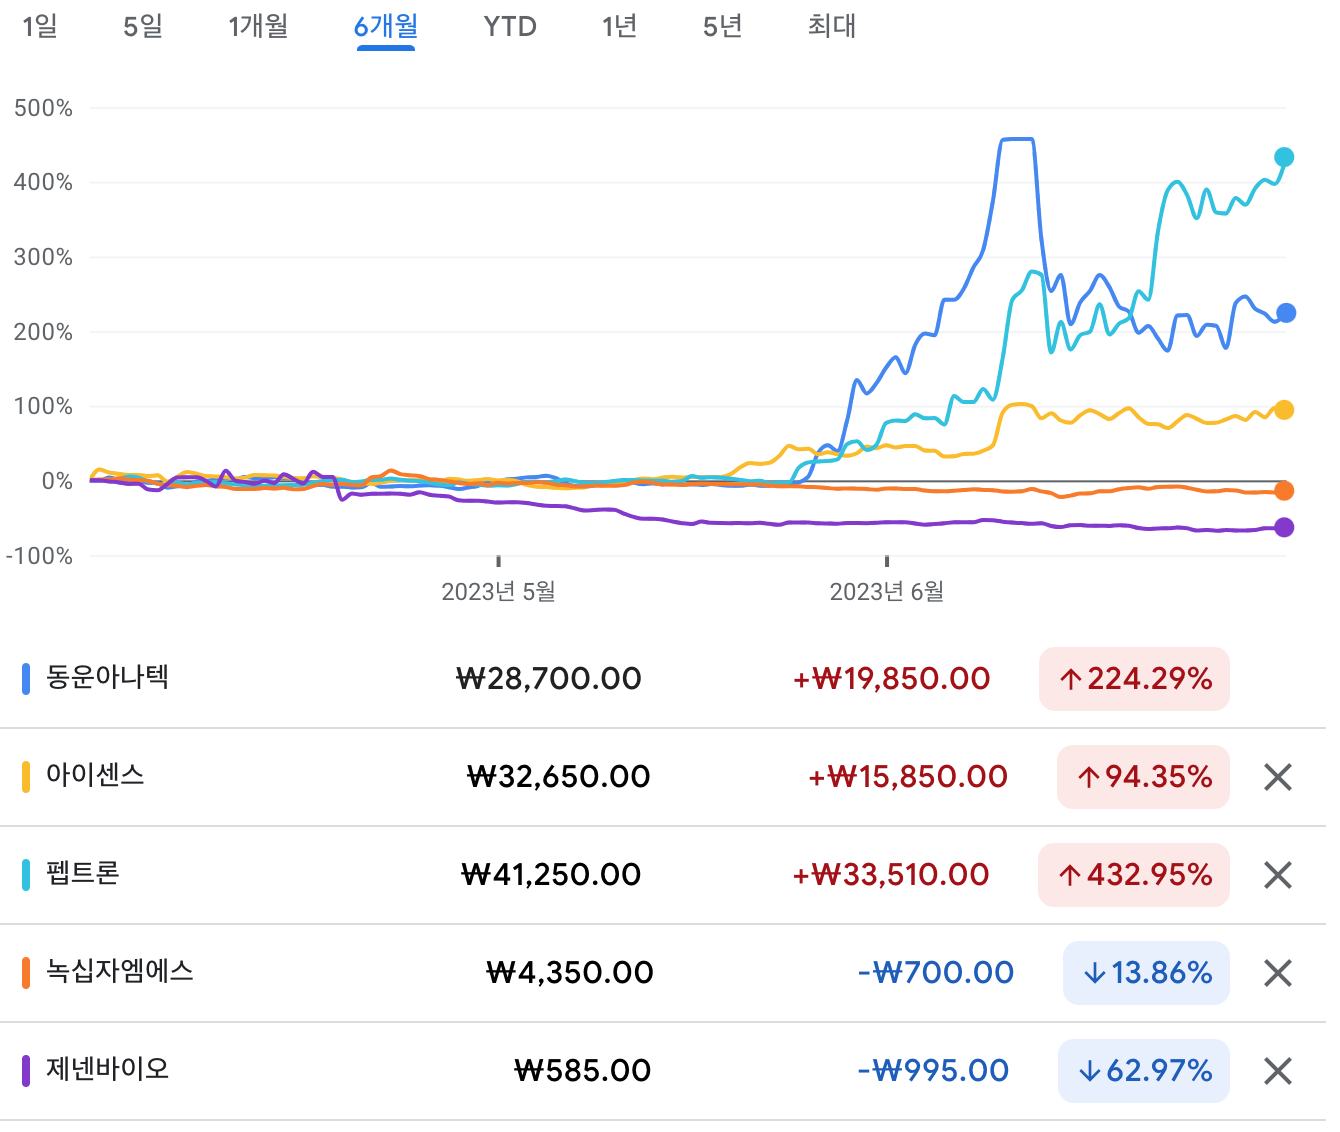Switch to the 최대 range tab
The width and height of the screenshot is (1340, 1132).
[832, 27]
